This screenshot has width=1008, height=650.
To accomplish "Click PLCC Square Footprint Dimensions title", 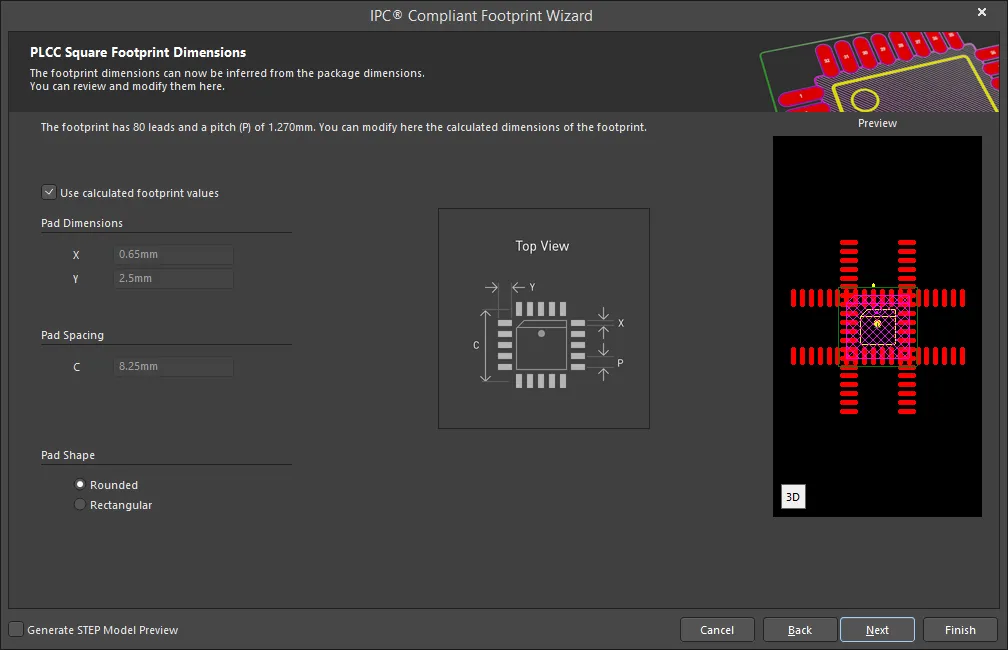I will point(138,52).
